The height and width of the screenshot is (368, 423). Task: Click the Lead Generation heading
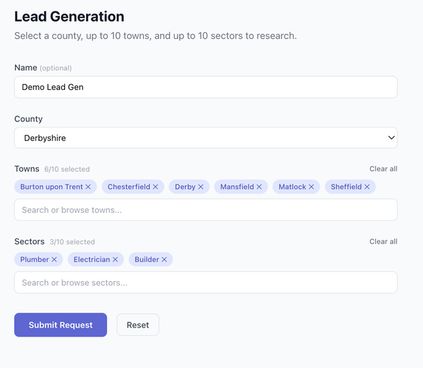click(69, 17)
